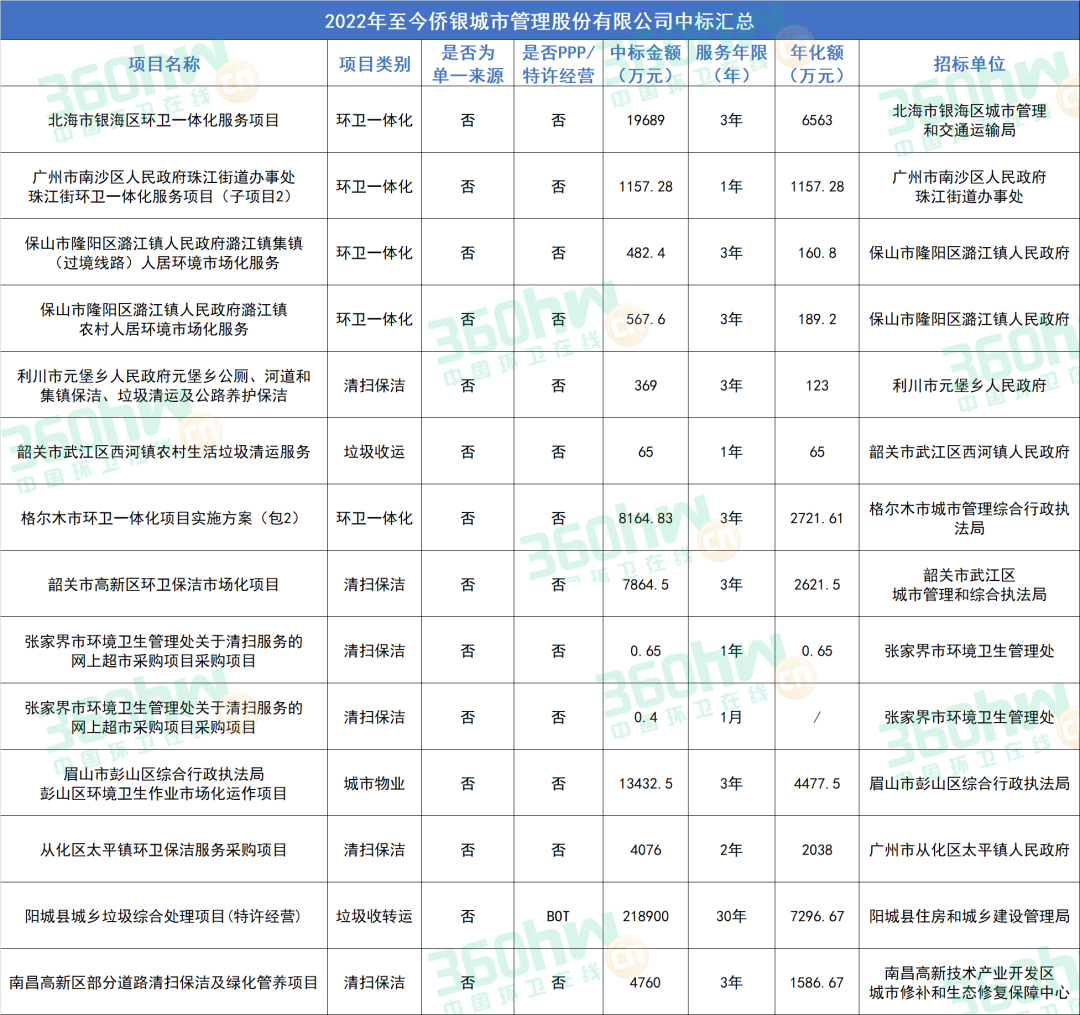
Task: Select project 南昌高新区部分道路清扫保洁及绿化管养项目
Action: point(164,983)
